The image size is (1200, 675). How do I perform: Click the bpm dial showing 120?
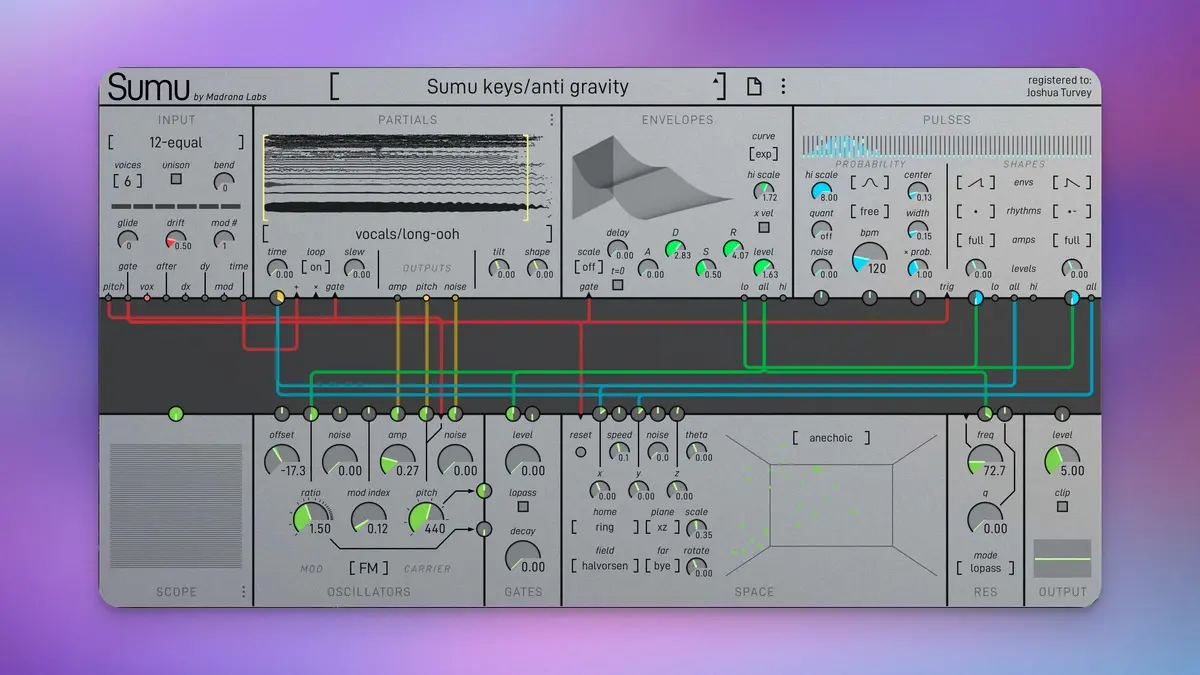(868, 259)
